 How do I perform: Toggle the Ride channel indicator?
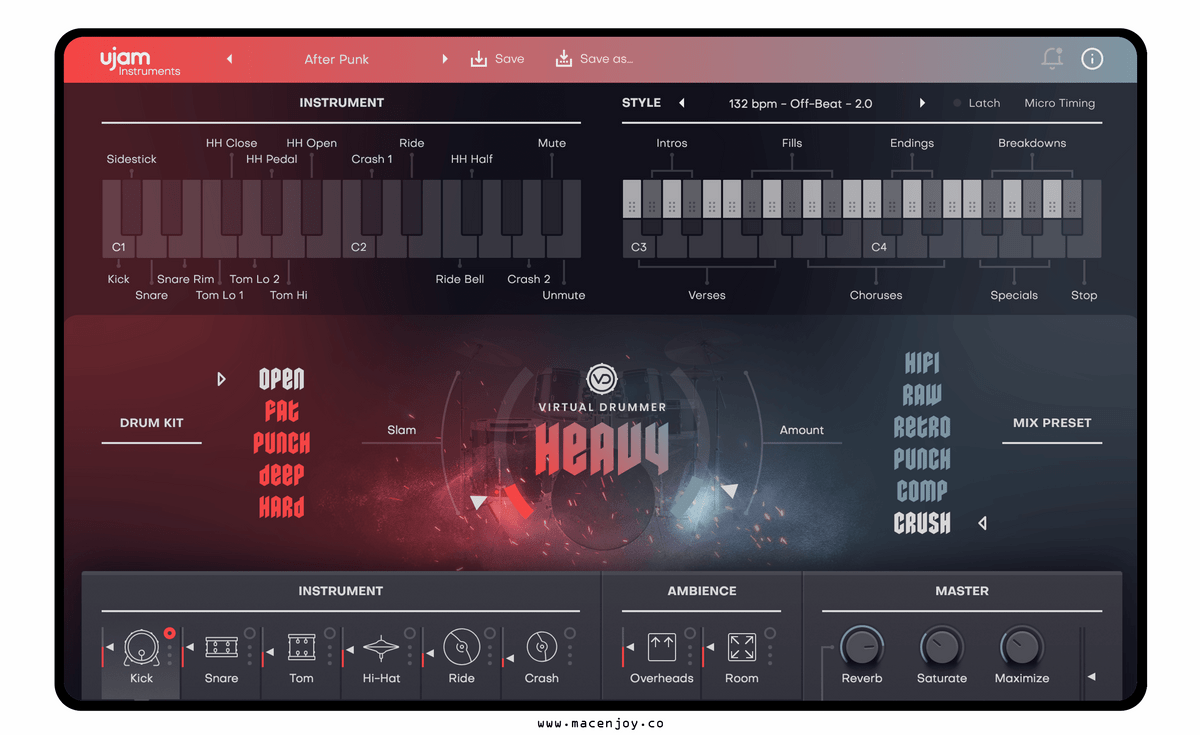point(489,633)
